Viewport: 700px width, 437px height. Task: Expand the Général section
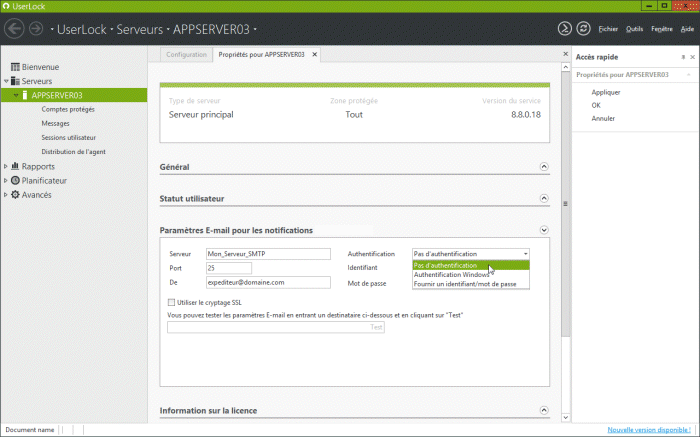point(544,166)
